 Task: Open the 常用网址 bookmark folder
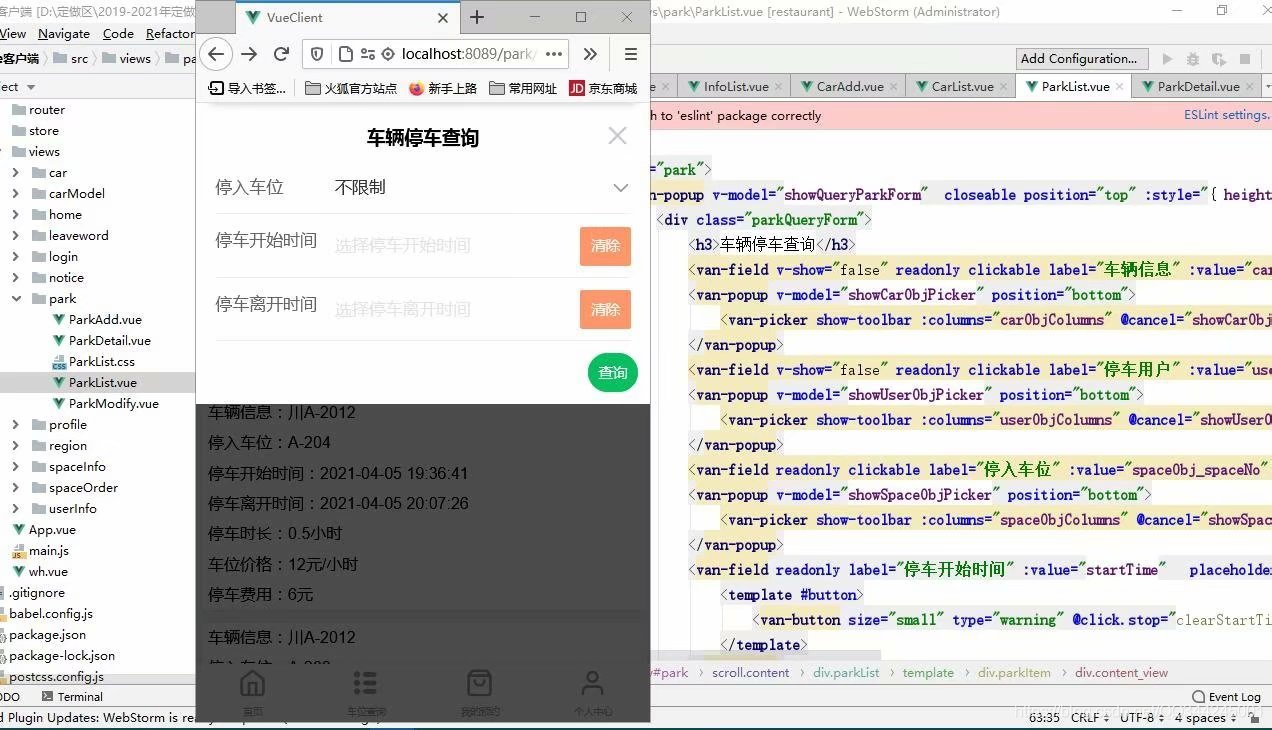point(523,88)
